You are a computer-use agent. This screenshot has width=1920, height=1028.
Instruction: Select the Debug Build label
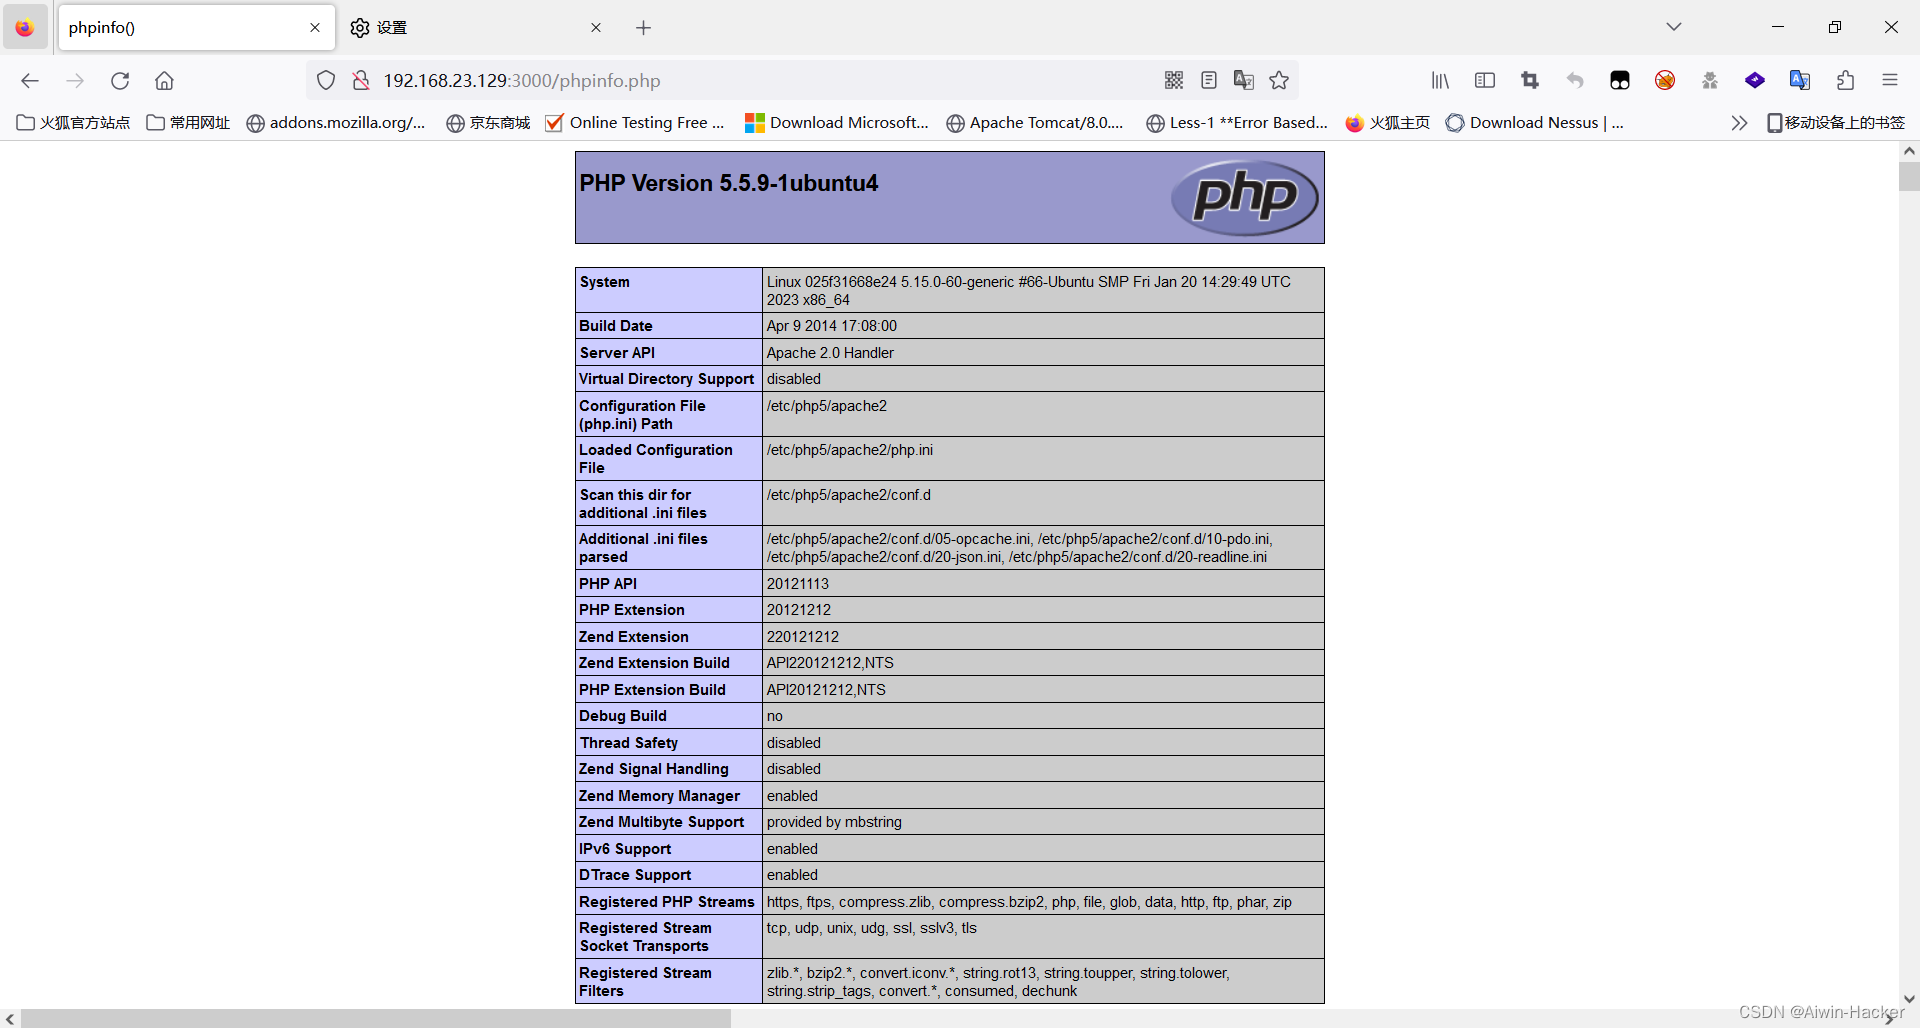[x=623, y=716]
